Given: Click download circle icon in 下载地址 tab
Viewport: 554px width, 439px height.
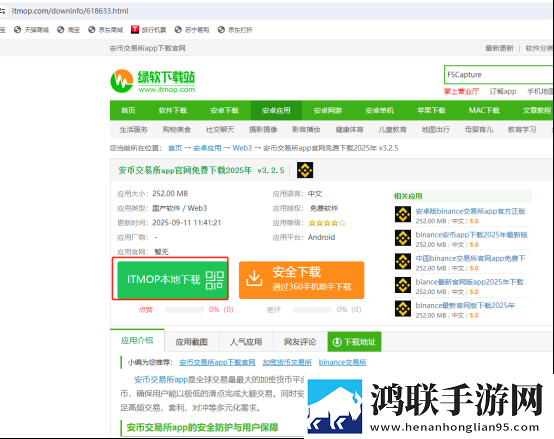Looking at the screenshot, I should (337, 342).
